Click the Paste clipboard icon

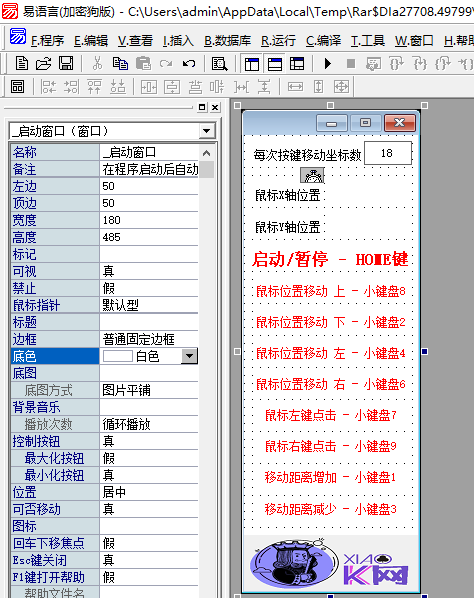click(143, 63)
